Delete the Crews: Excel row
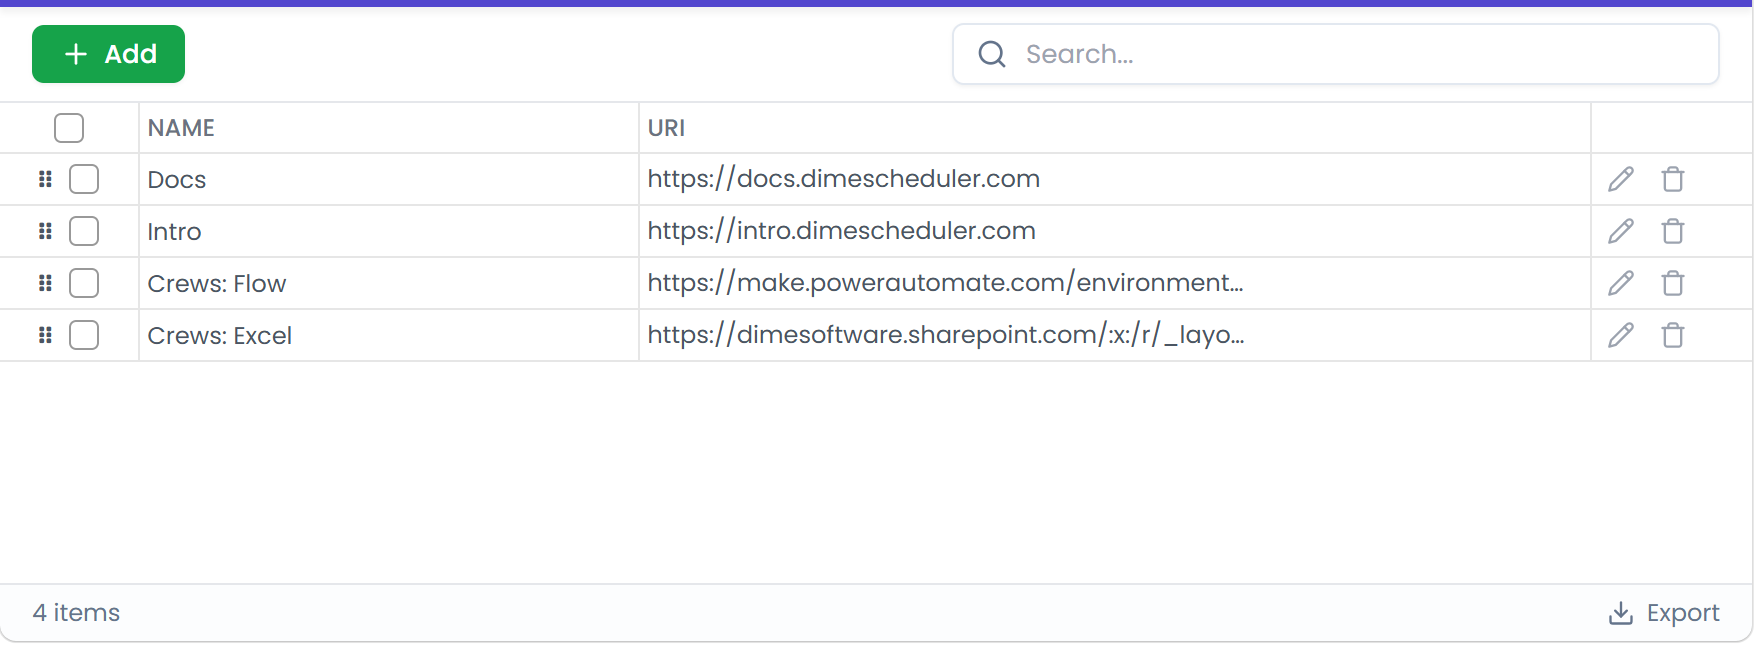 (1673, 335)
